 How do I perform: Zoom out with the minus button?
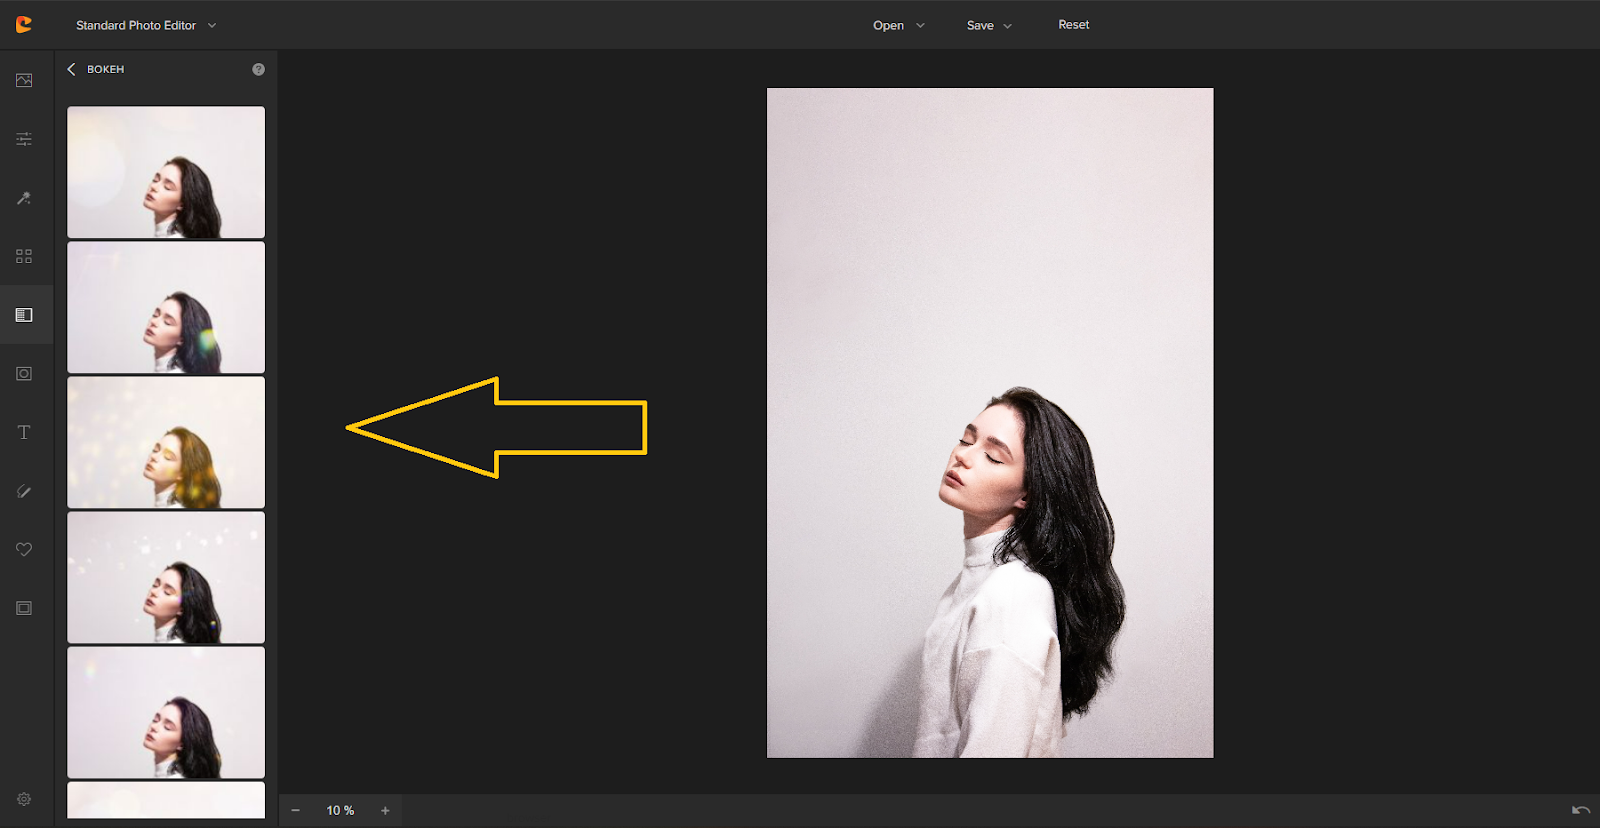point(295,811)
